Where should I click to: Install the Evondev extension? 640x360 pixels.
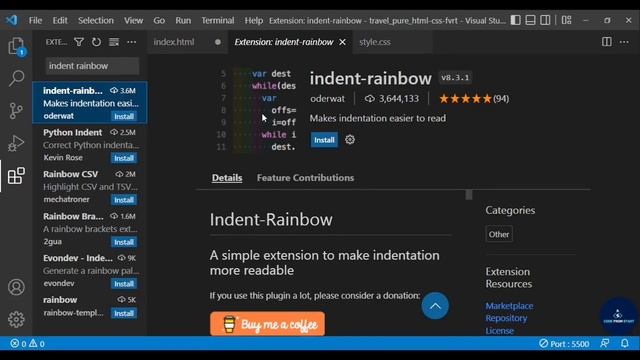pyautogui.click(x=124, y=284)
